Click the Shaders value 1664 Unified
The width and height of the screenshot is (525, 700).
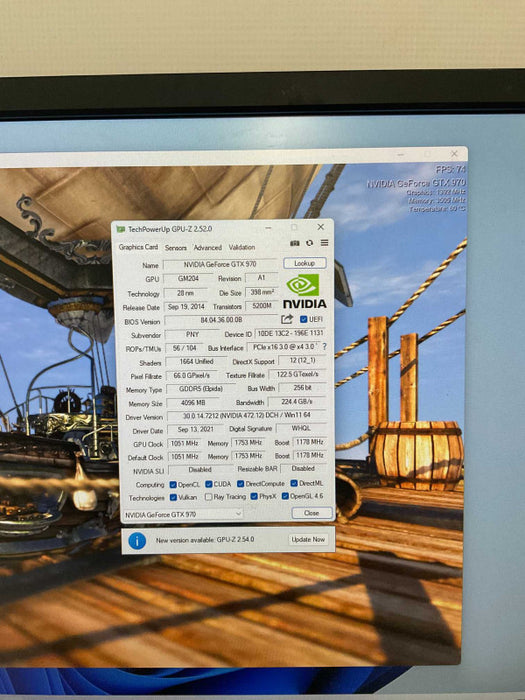197,362
